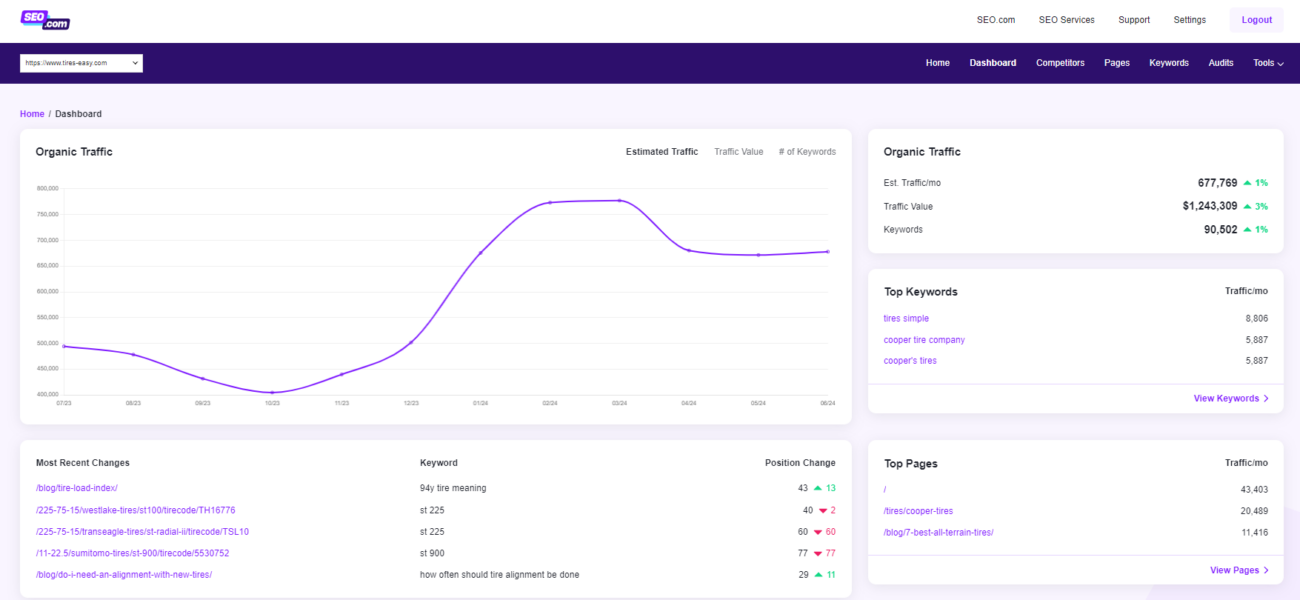Open the 'cooper tire company' keyword link
1300x600 pixels.
coord(923,339)
